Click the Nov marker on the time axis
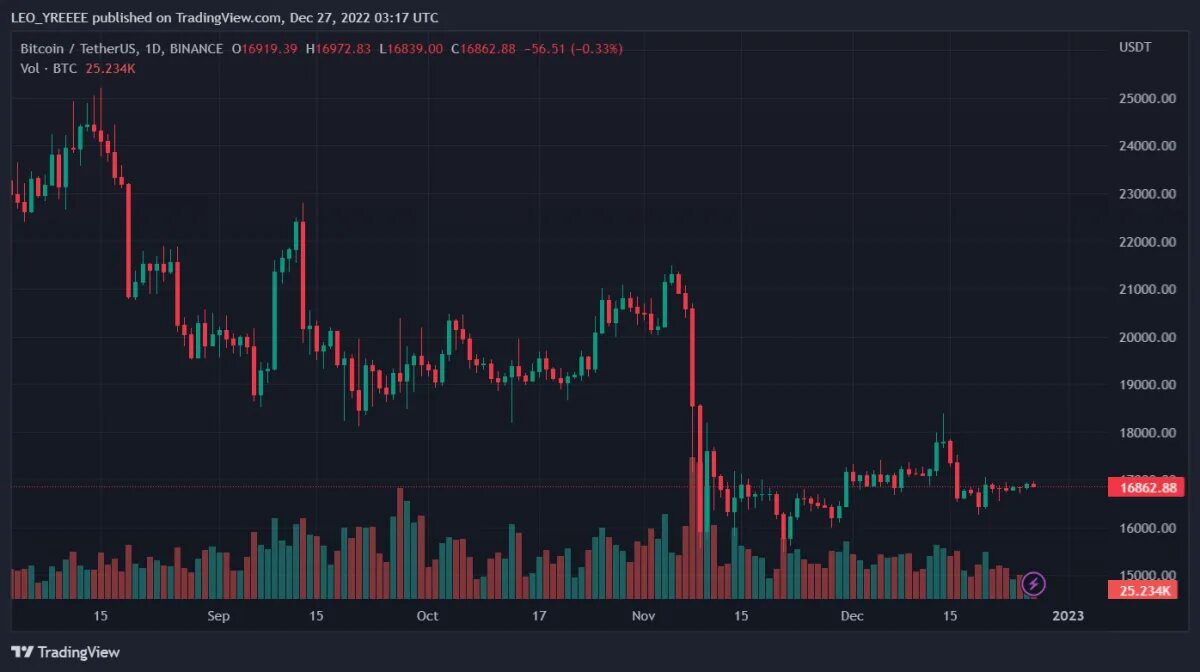Viewport: 1200px width, 672px height. coord(643,616)
